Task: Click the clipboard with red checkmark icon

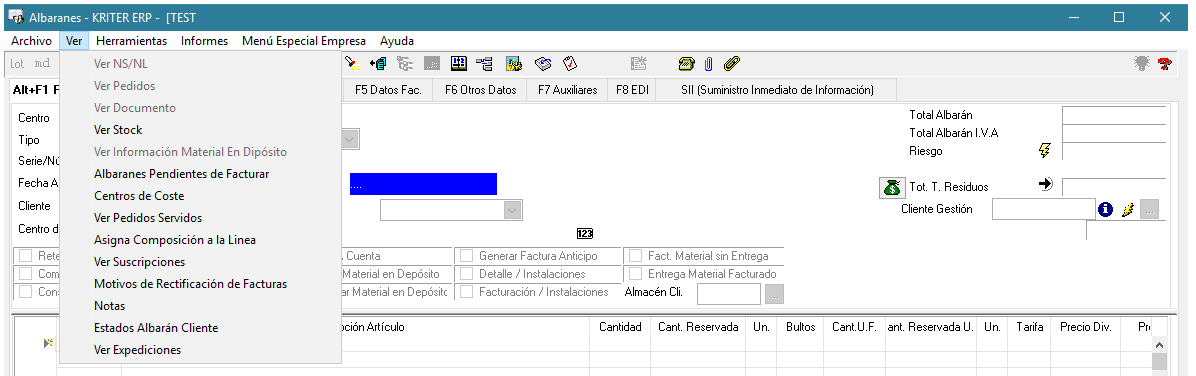Action: [570, 63]
